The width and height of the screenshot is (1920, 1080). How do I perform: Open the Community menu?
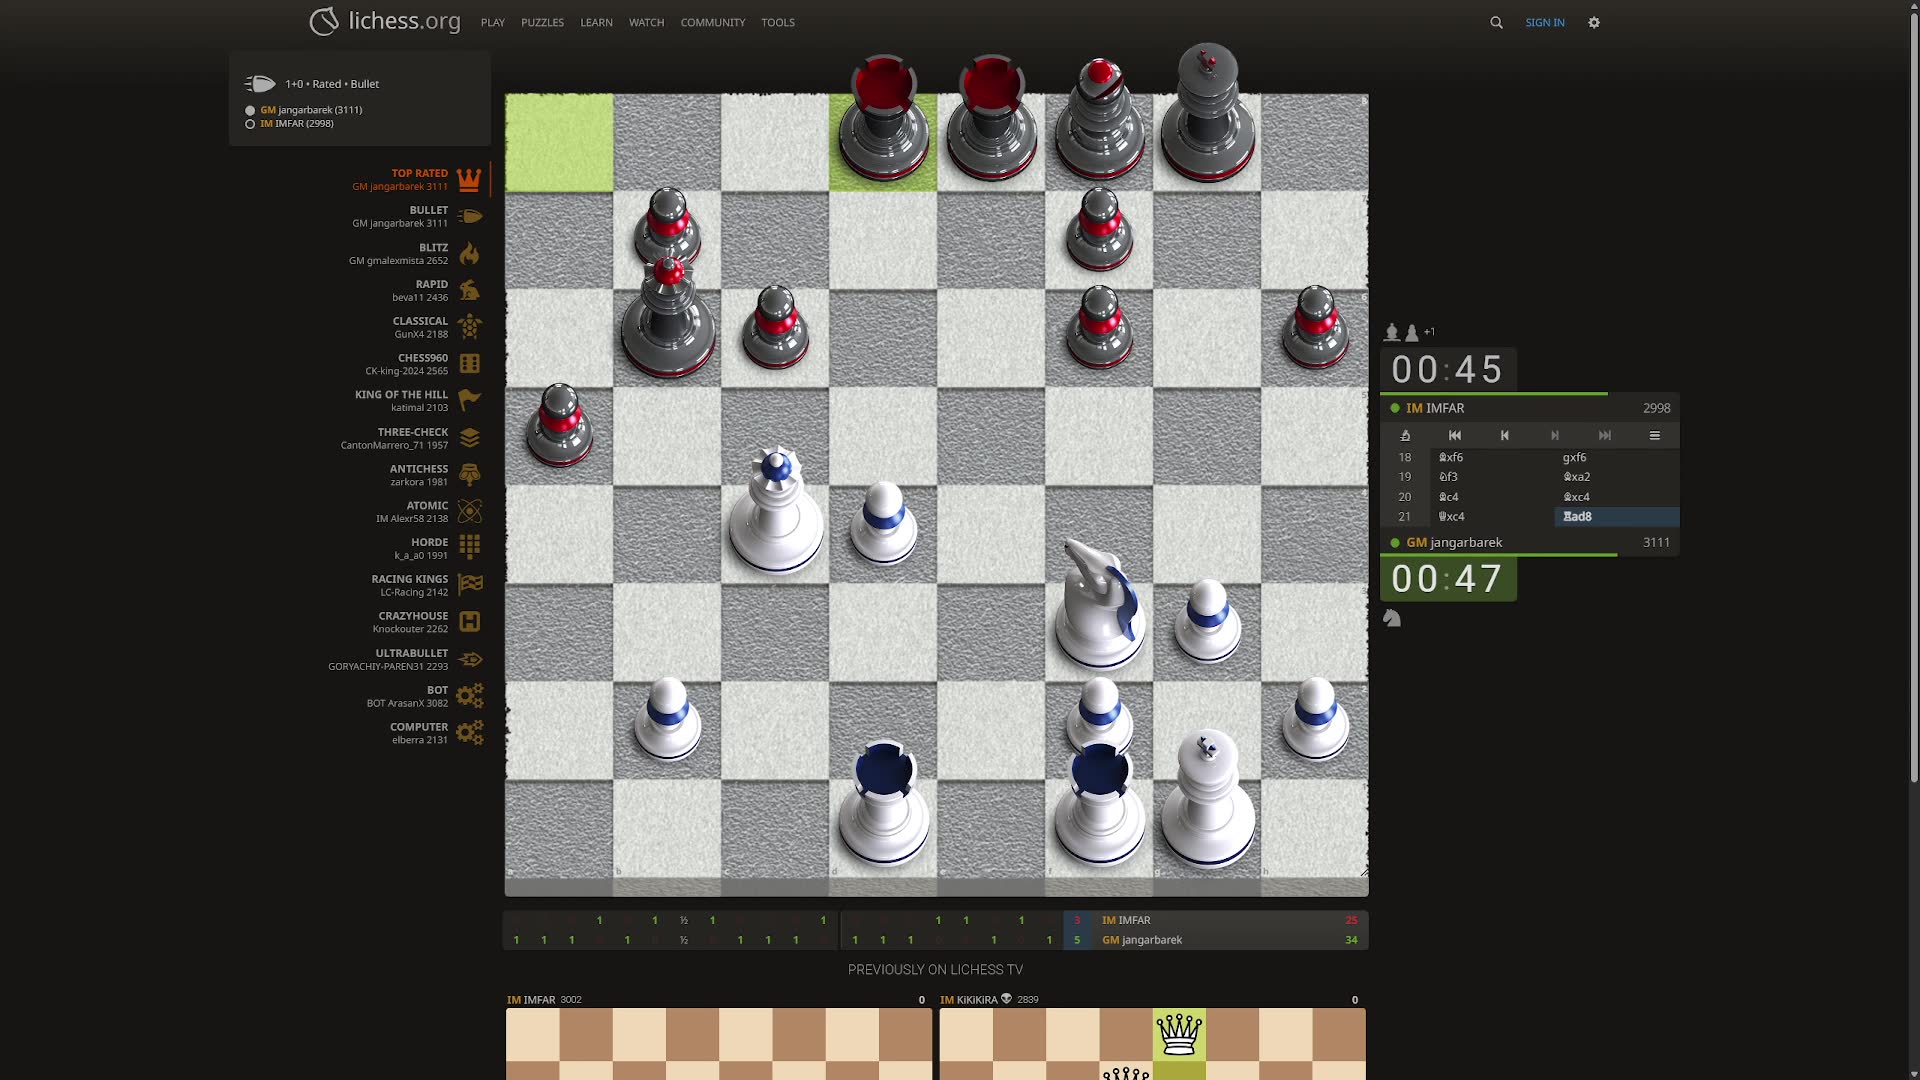(712, 22)
